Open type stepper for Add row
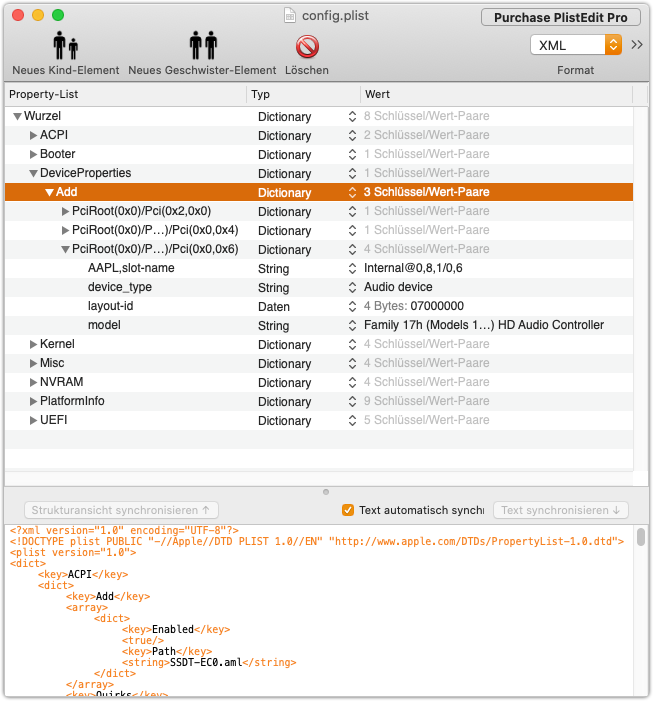 [352, 192]
